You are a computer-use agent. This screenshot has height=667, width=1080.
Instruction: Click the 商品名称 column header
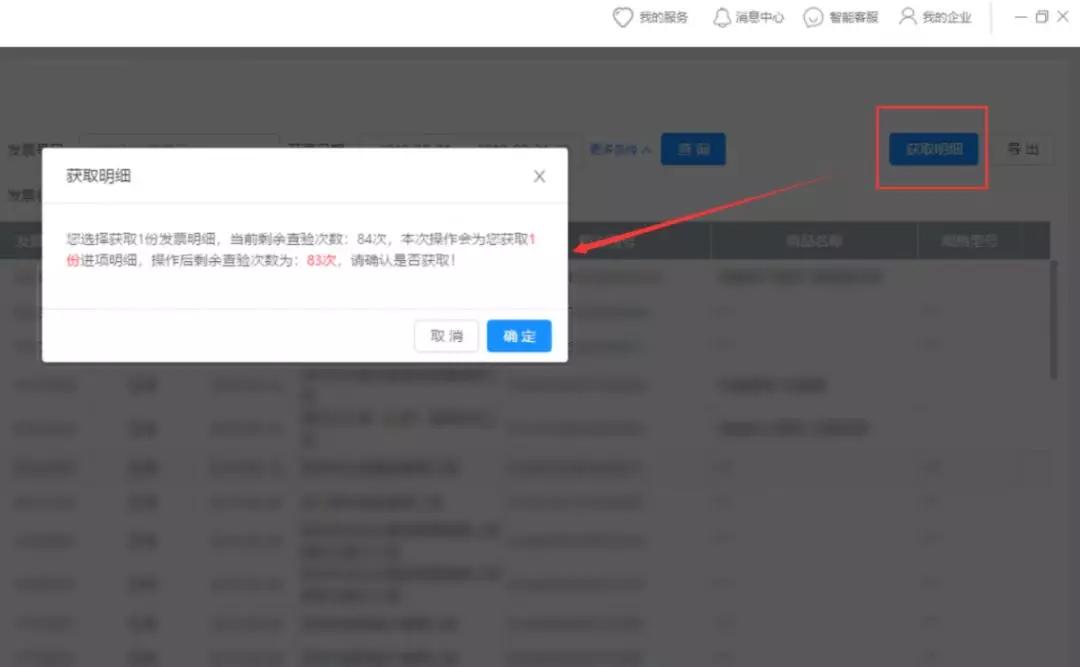tap(813, 240)
